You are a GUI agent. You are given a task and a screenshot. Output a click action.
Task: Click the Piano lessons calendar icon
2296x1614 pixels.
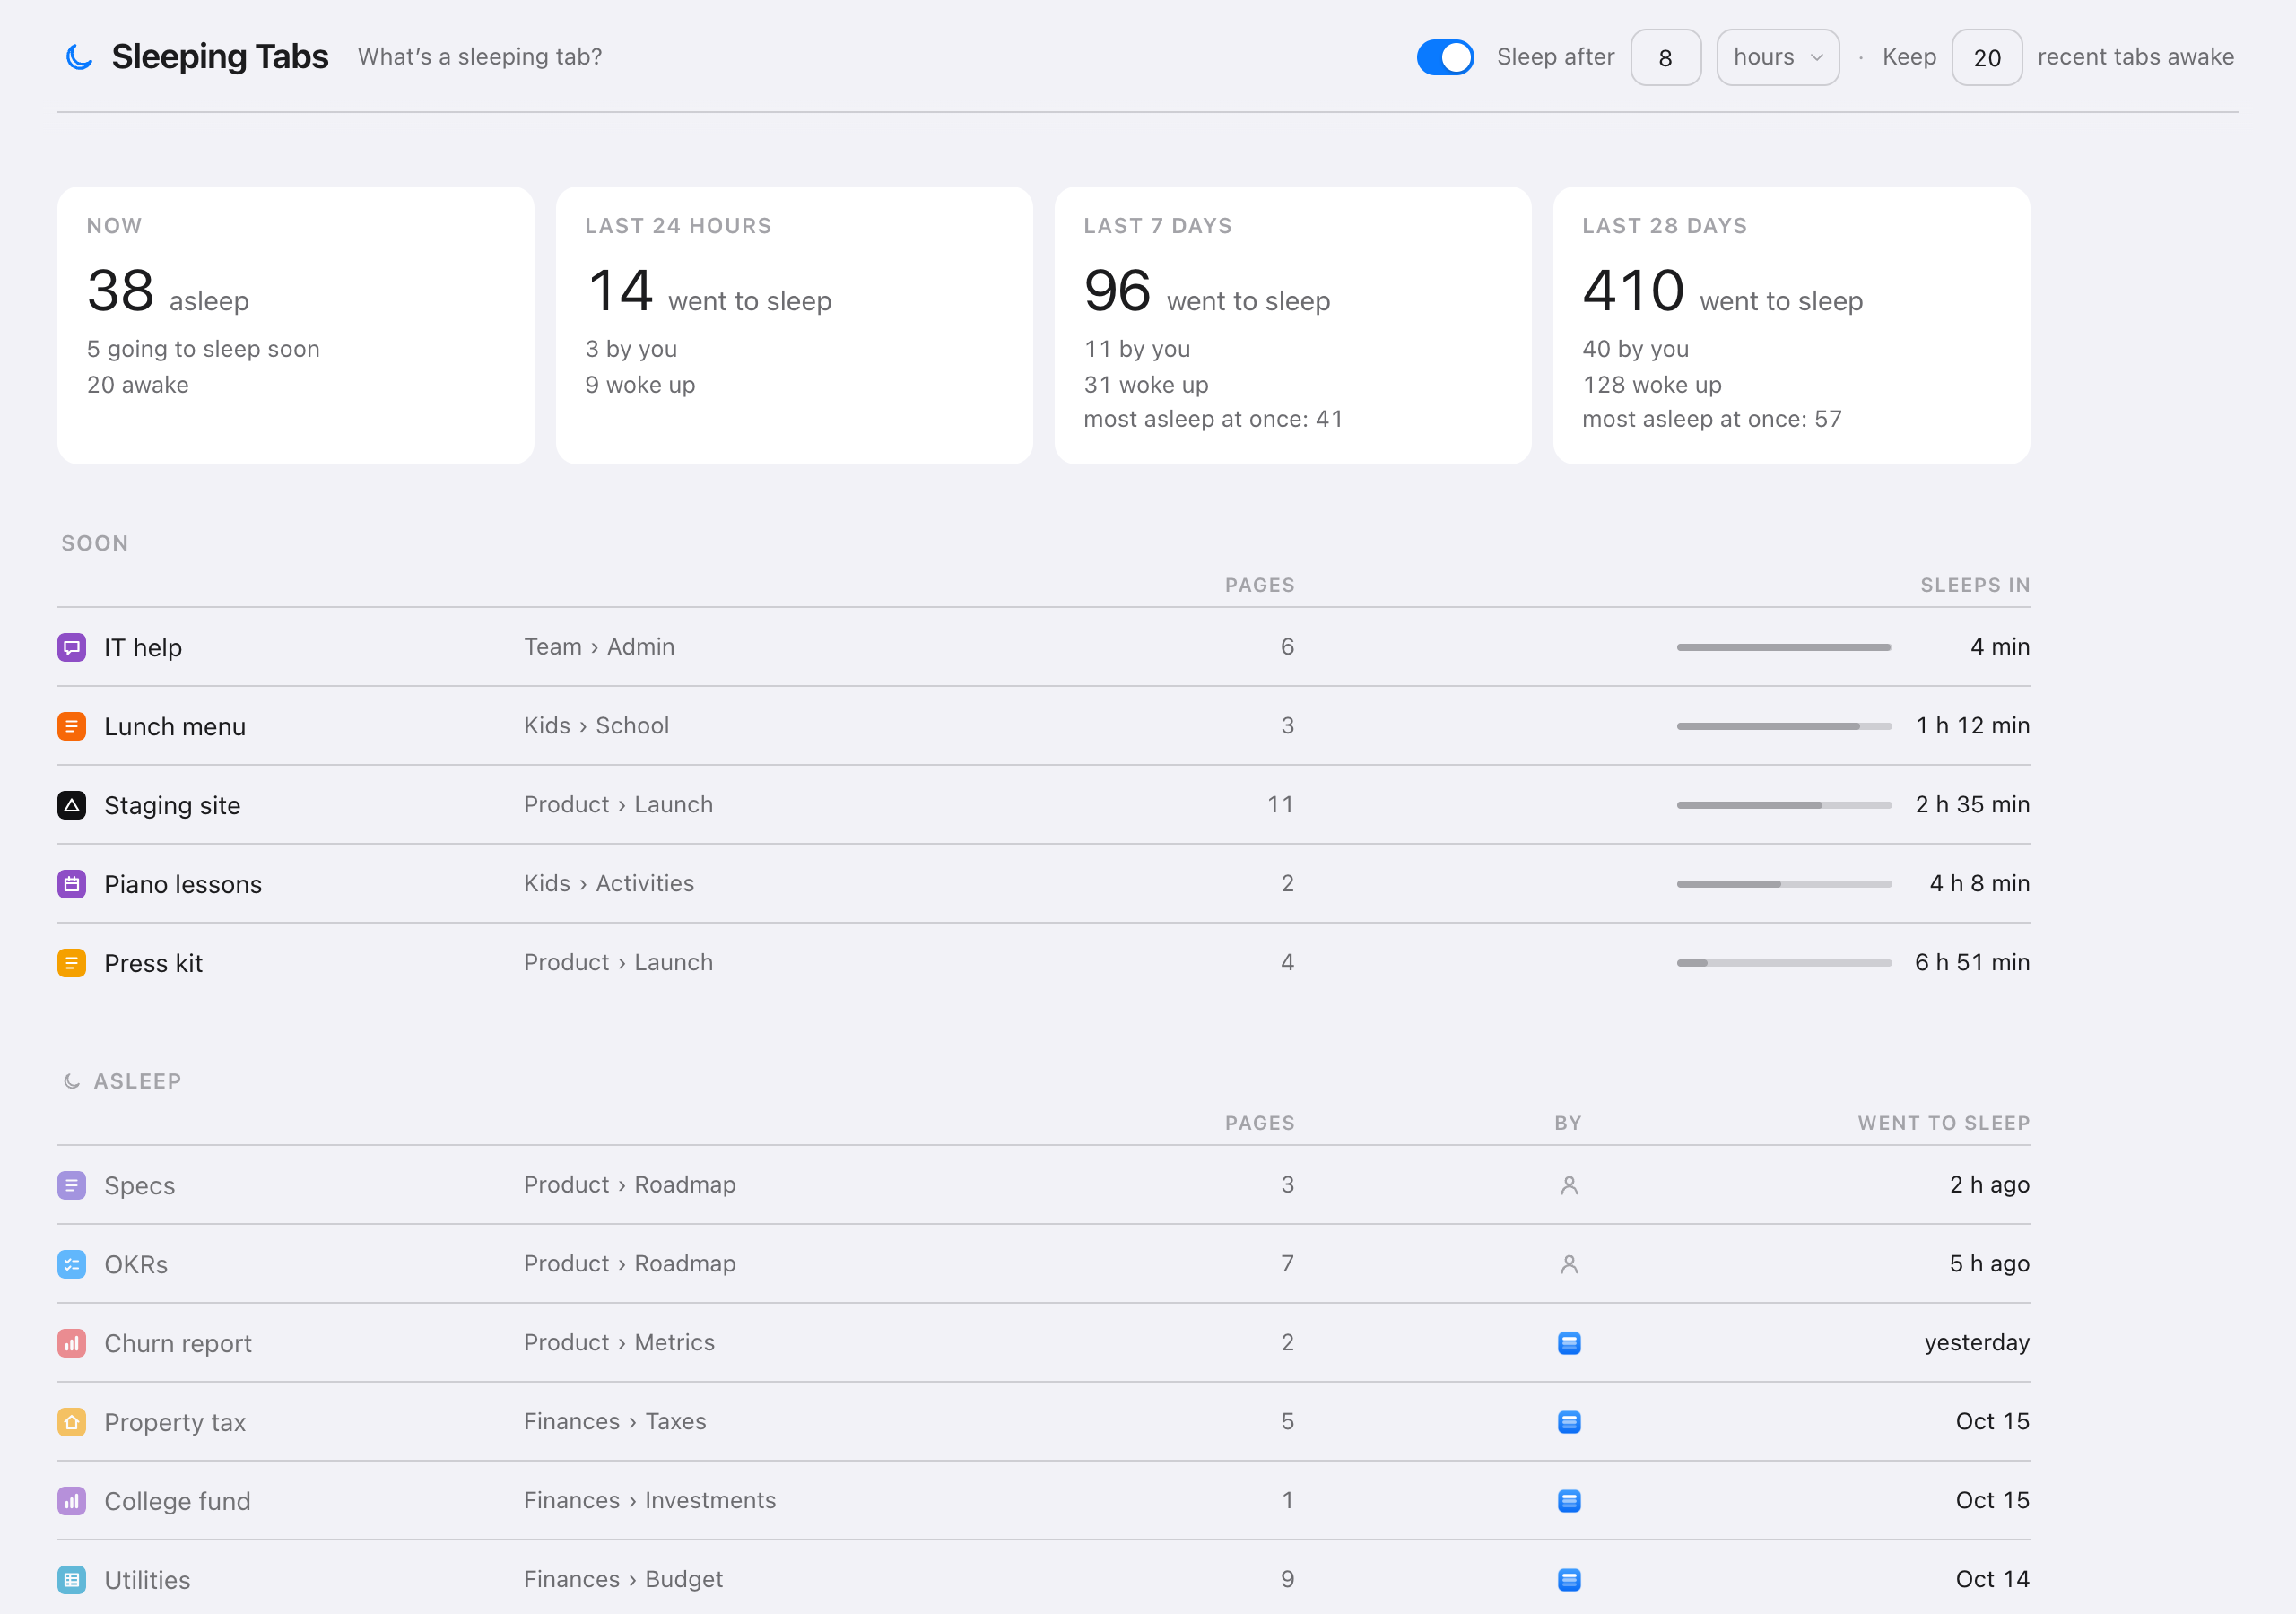coord(71,884)
